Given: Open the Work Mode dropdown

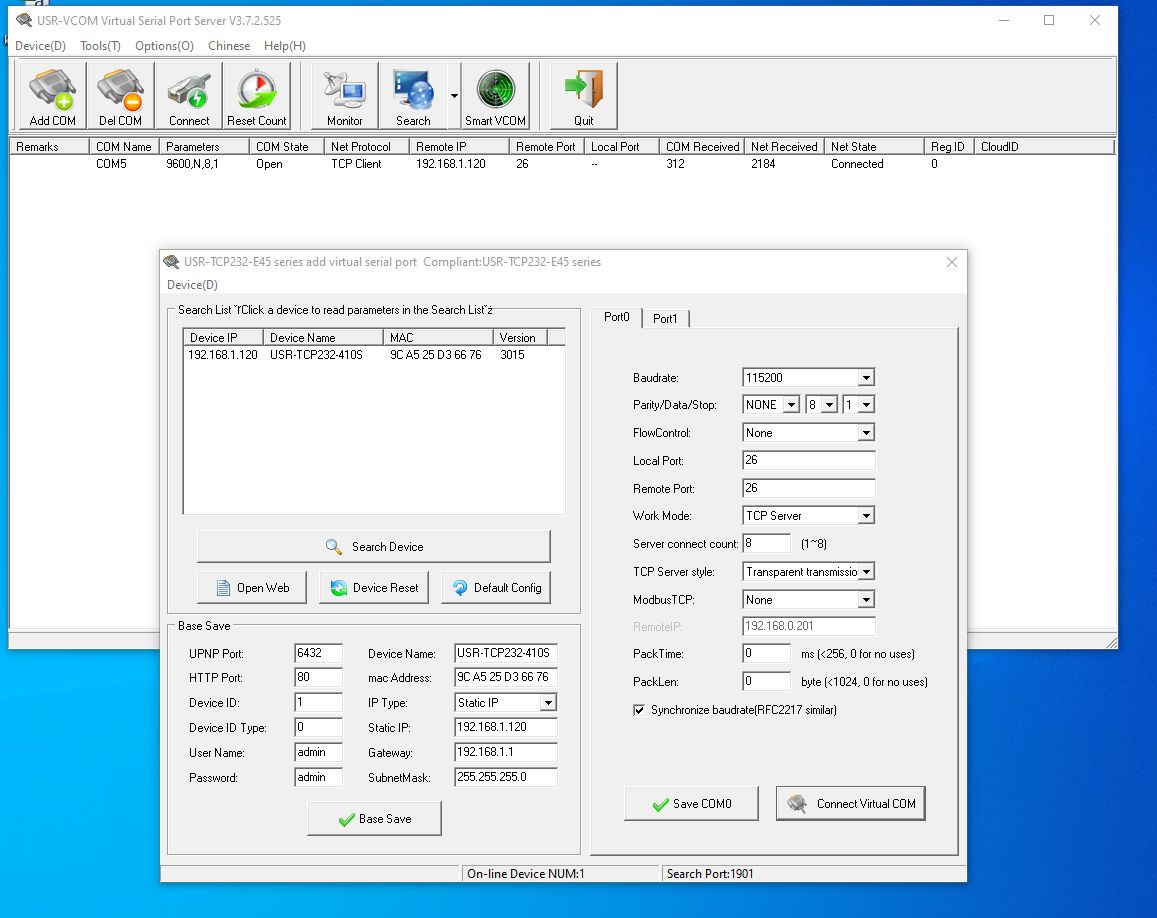Looking at the screenshot, I should click(866, 516).
